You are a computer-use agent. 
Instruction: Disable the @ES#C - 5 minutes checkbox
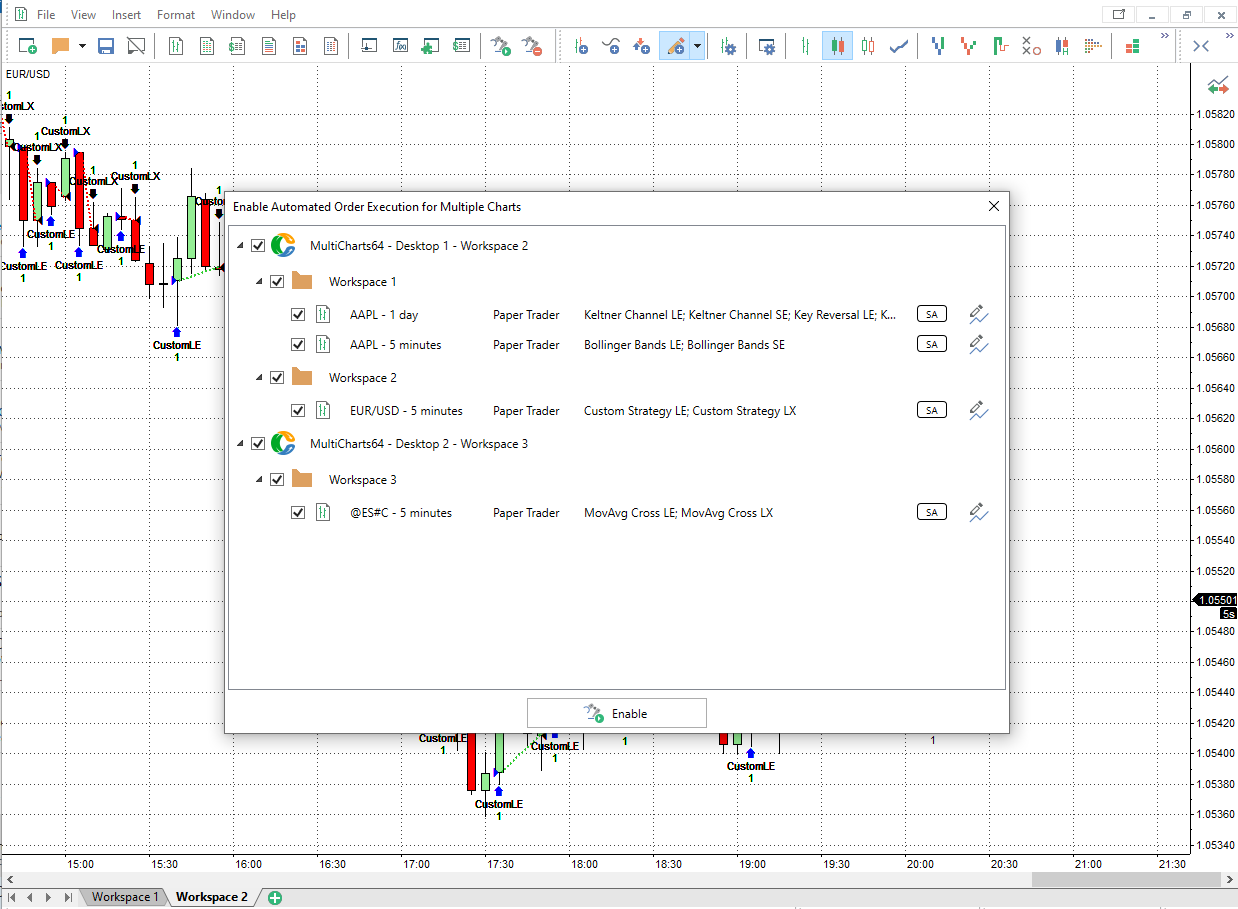pyautogui.click(x=298, y=512)
